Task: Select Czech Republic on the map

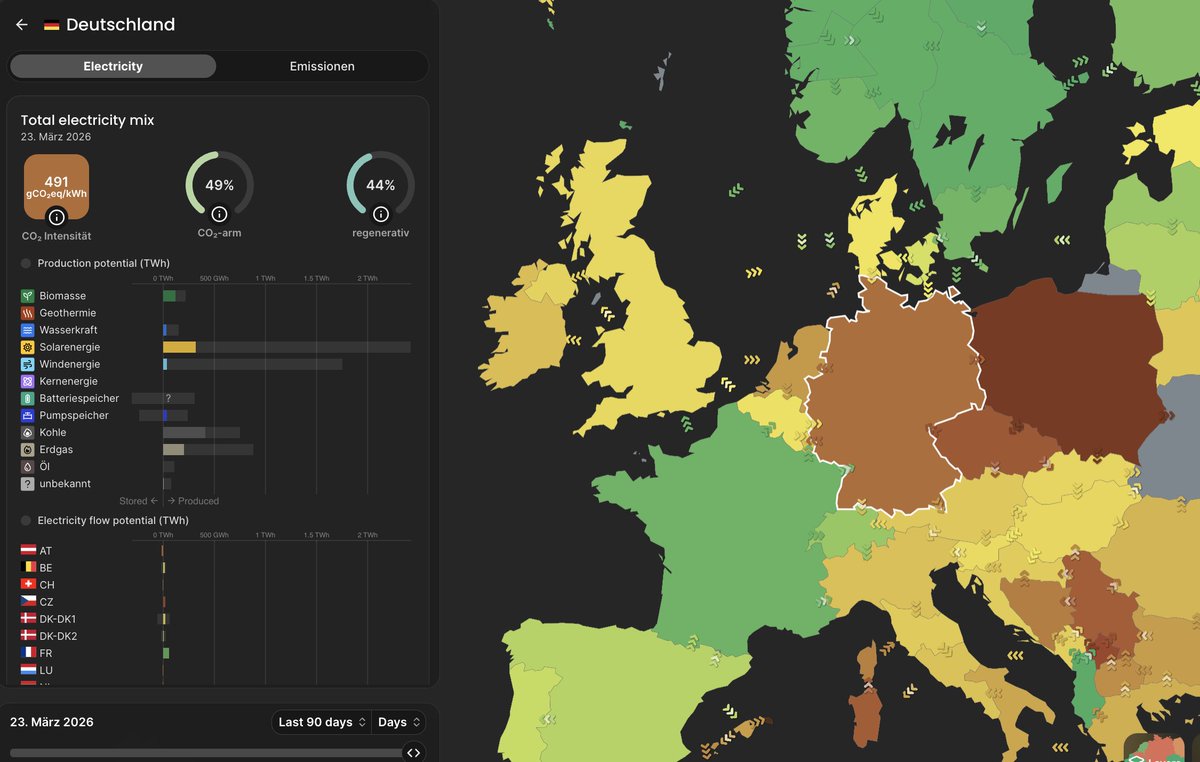Action: pos(990,440)
